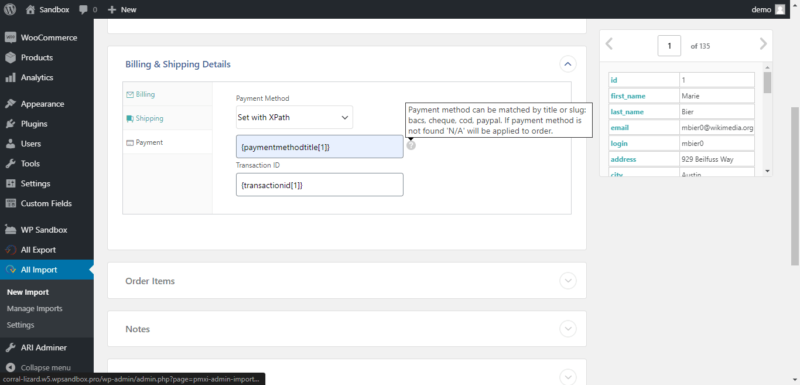The width and height of the screenshot is (800, 385).
Task: Go to previous record arrow
Action: coord(609,44)
